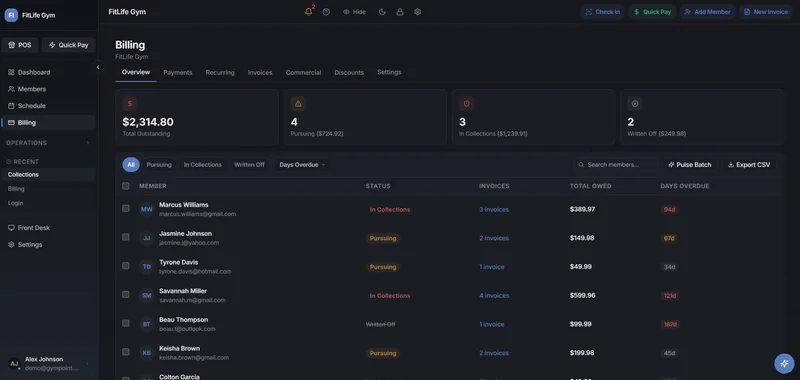The image size is (800, 380).
Task: Click the Pulse Batch button
Action: 690,165
